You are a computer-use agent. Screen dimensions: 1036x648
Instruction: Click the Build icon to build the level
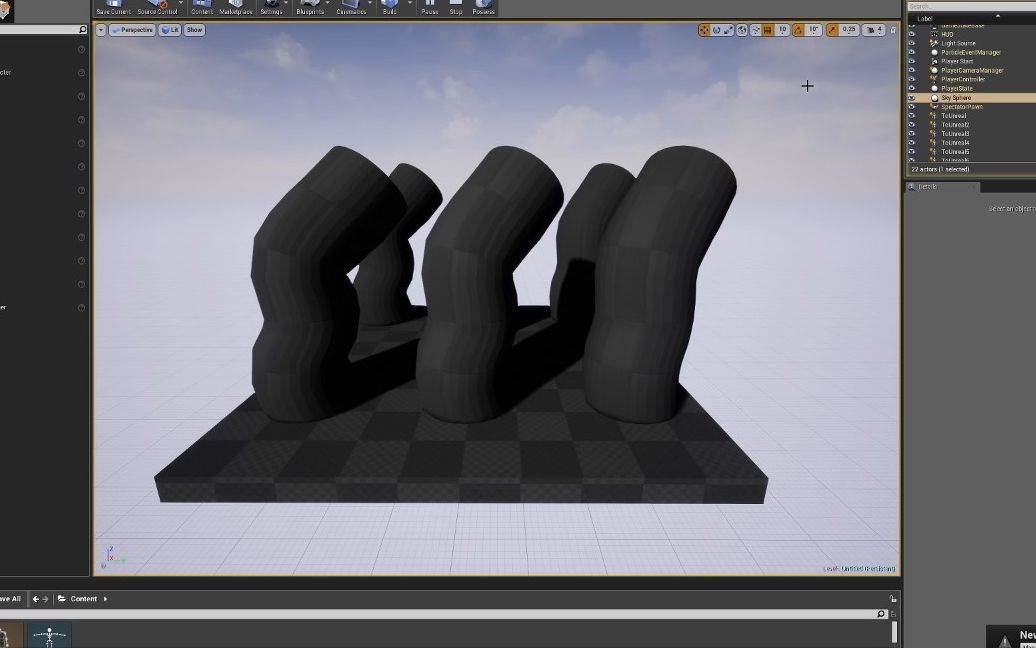tap(389, 6)
